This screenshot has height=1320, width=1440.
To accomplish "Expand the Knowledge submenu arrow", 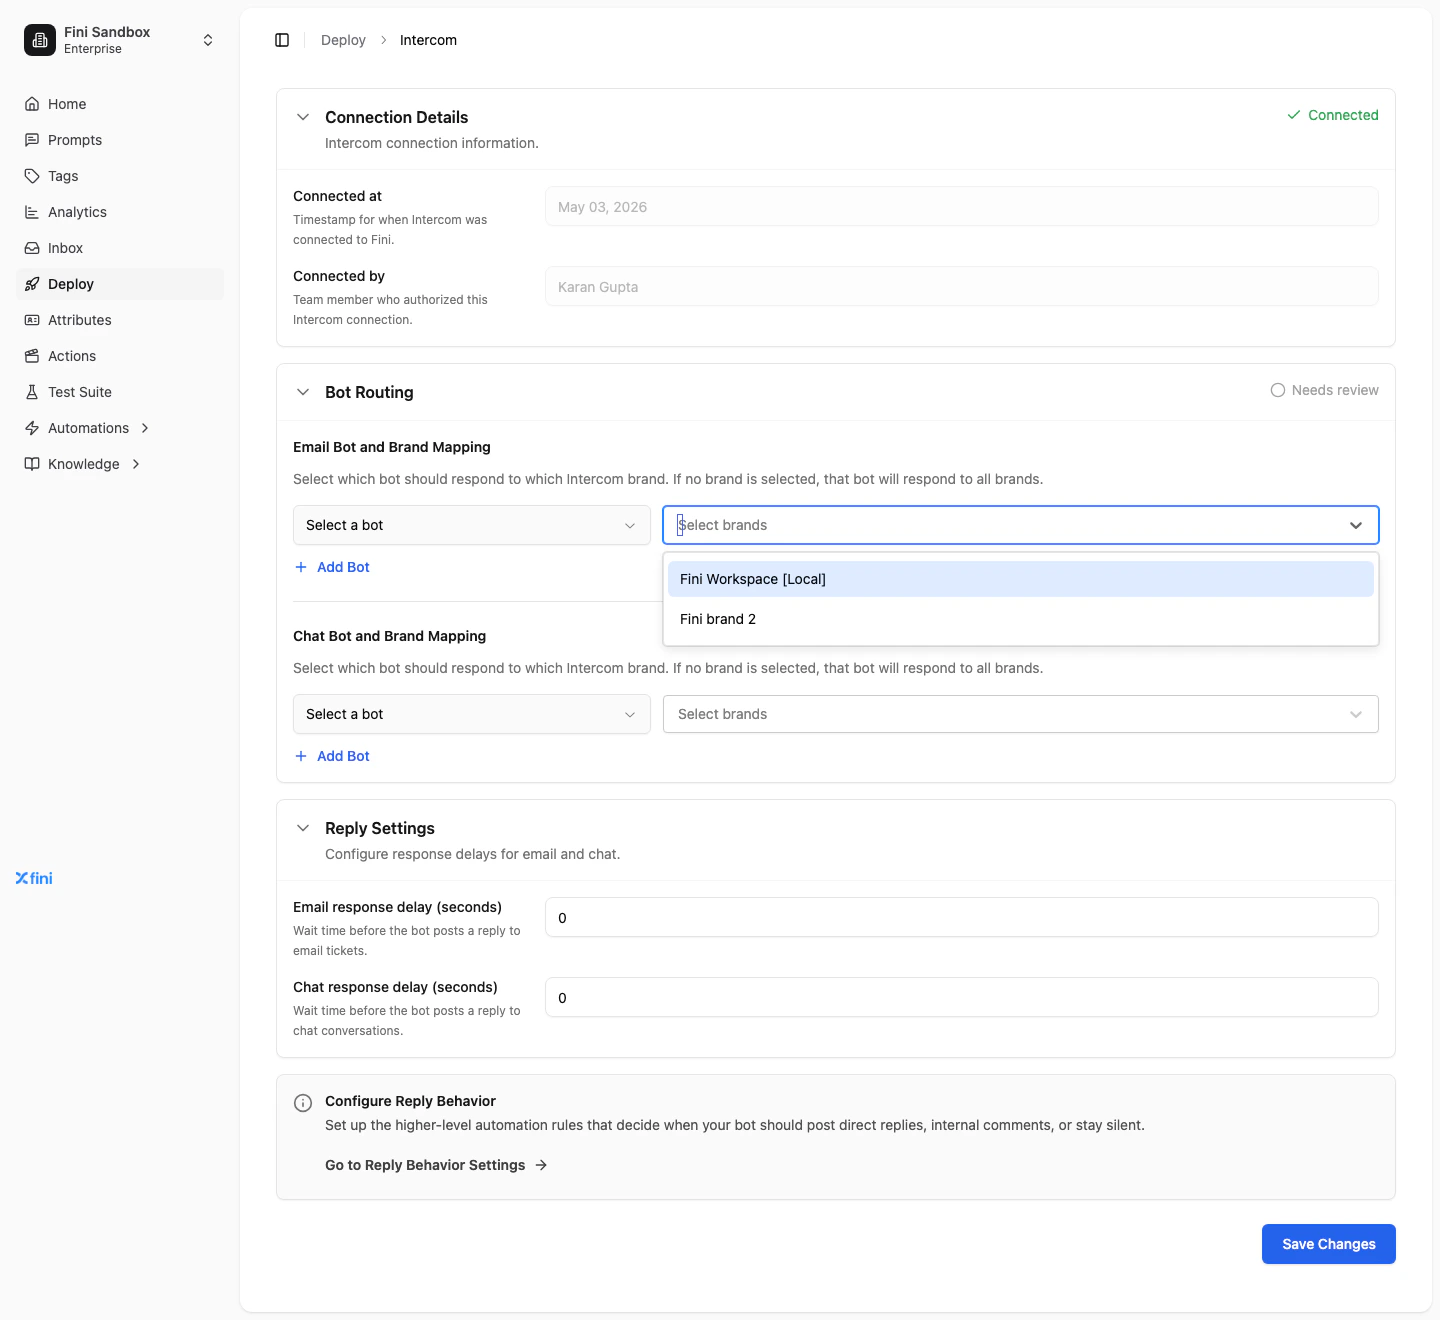I will (136, 464).
